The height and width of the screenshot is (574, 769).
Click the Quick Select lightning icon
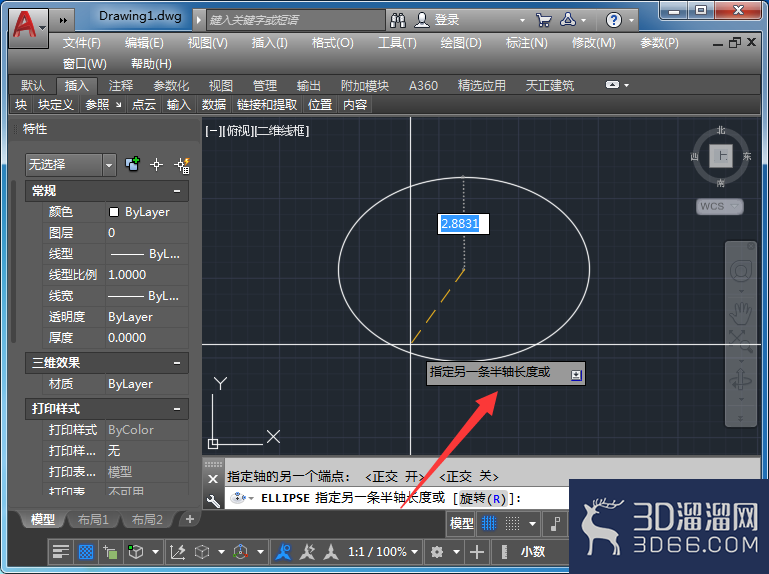point(182,165)
